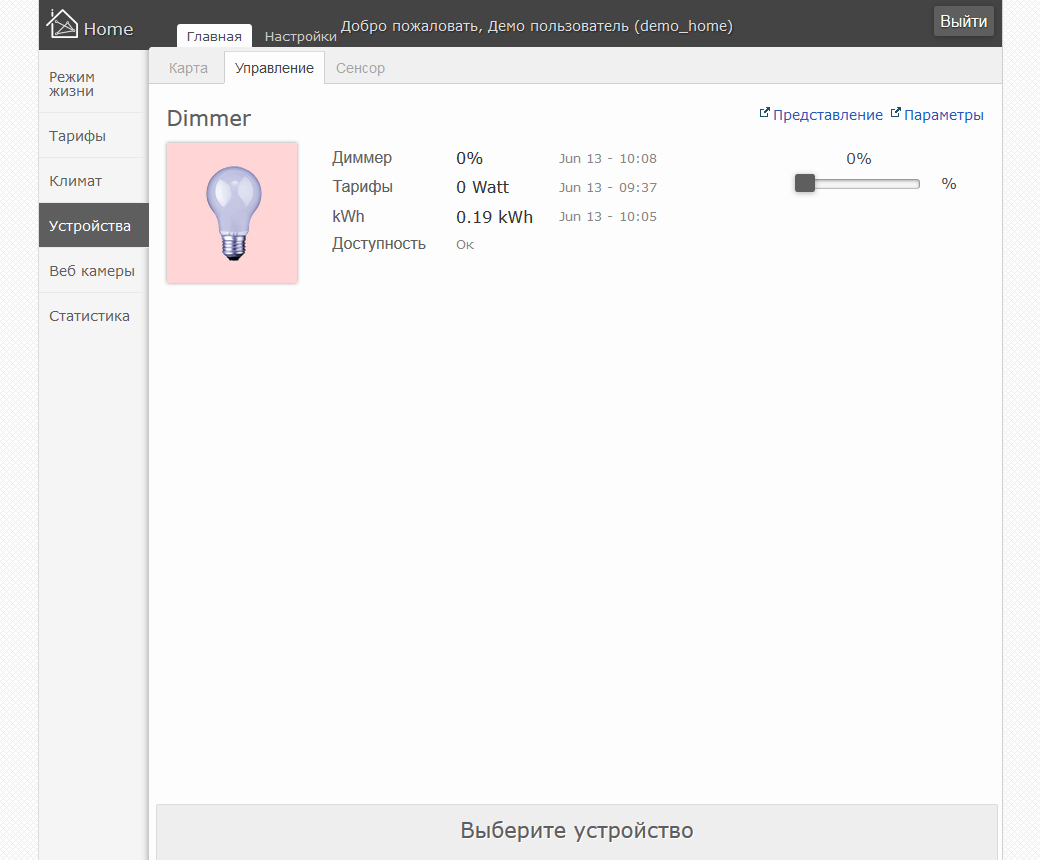Screen dimensions: 1040x860
Task: Open the Параметры link
Action: coord(943,115)
